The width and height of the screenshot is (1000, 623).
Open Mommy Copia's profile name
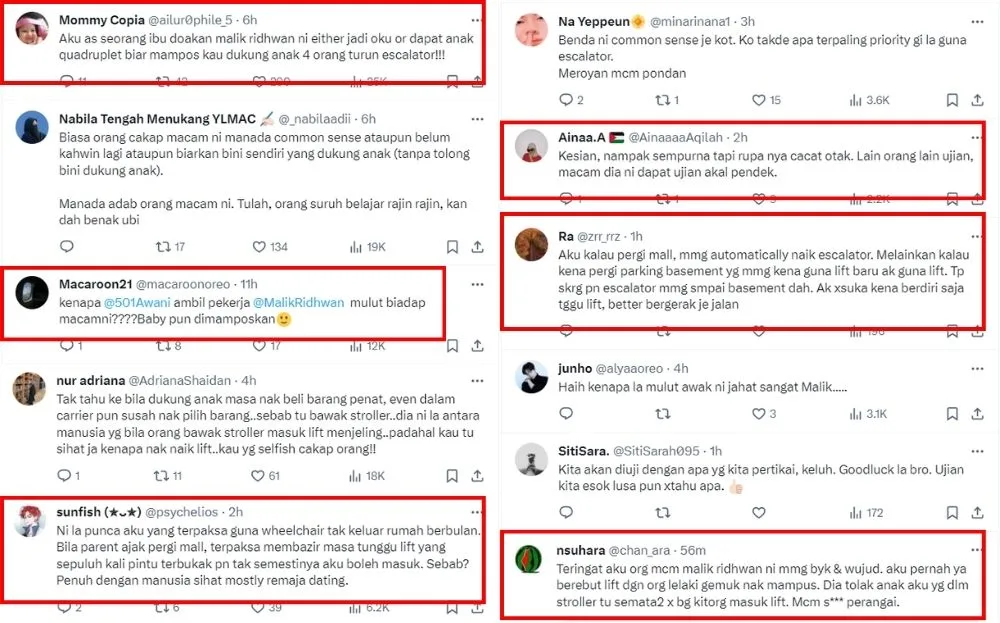pos(100,20)
